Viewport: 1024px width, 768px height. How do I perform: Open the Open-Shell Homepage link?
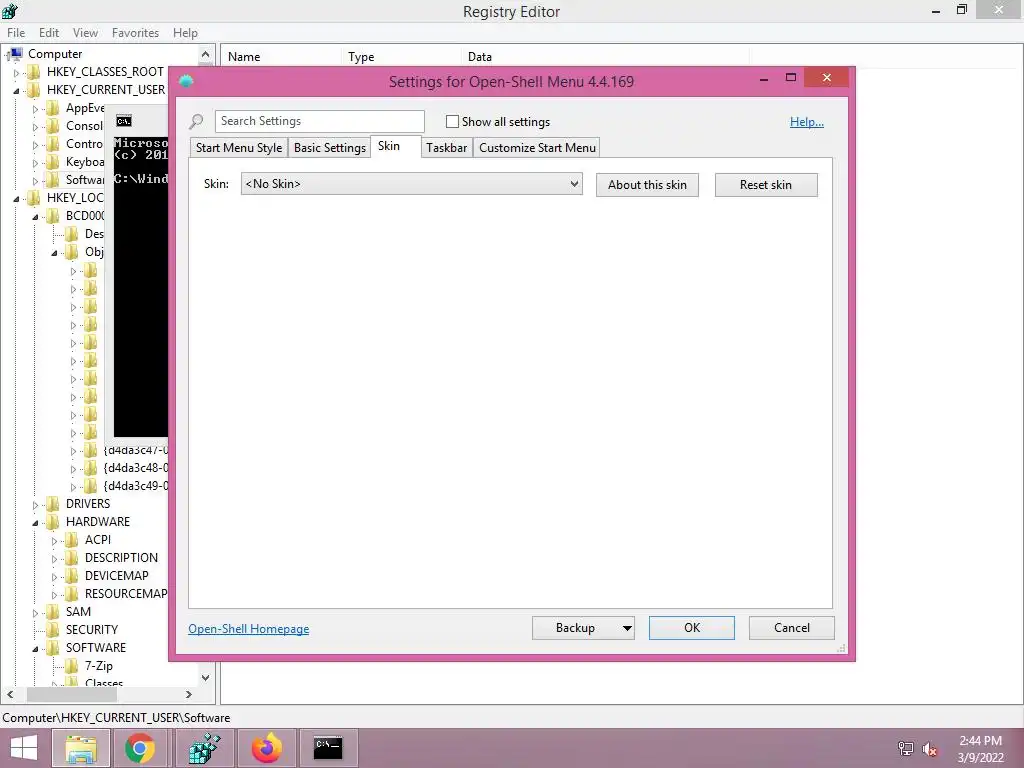249,629
